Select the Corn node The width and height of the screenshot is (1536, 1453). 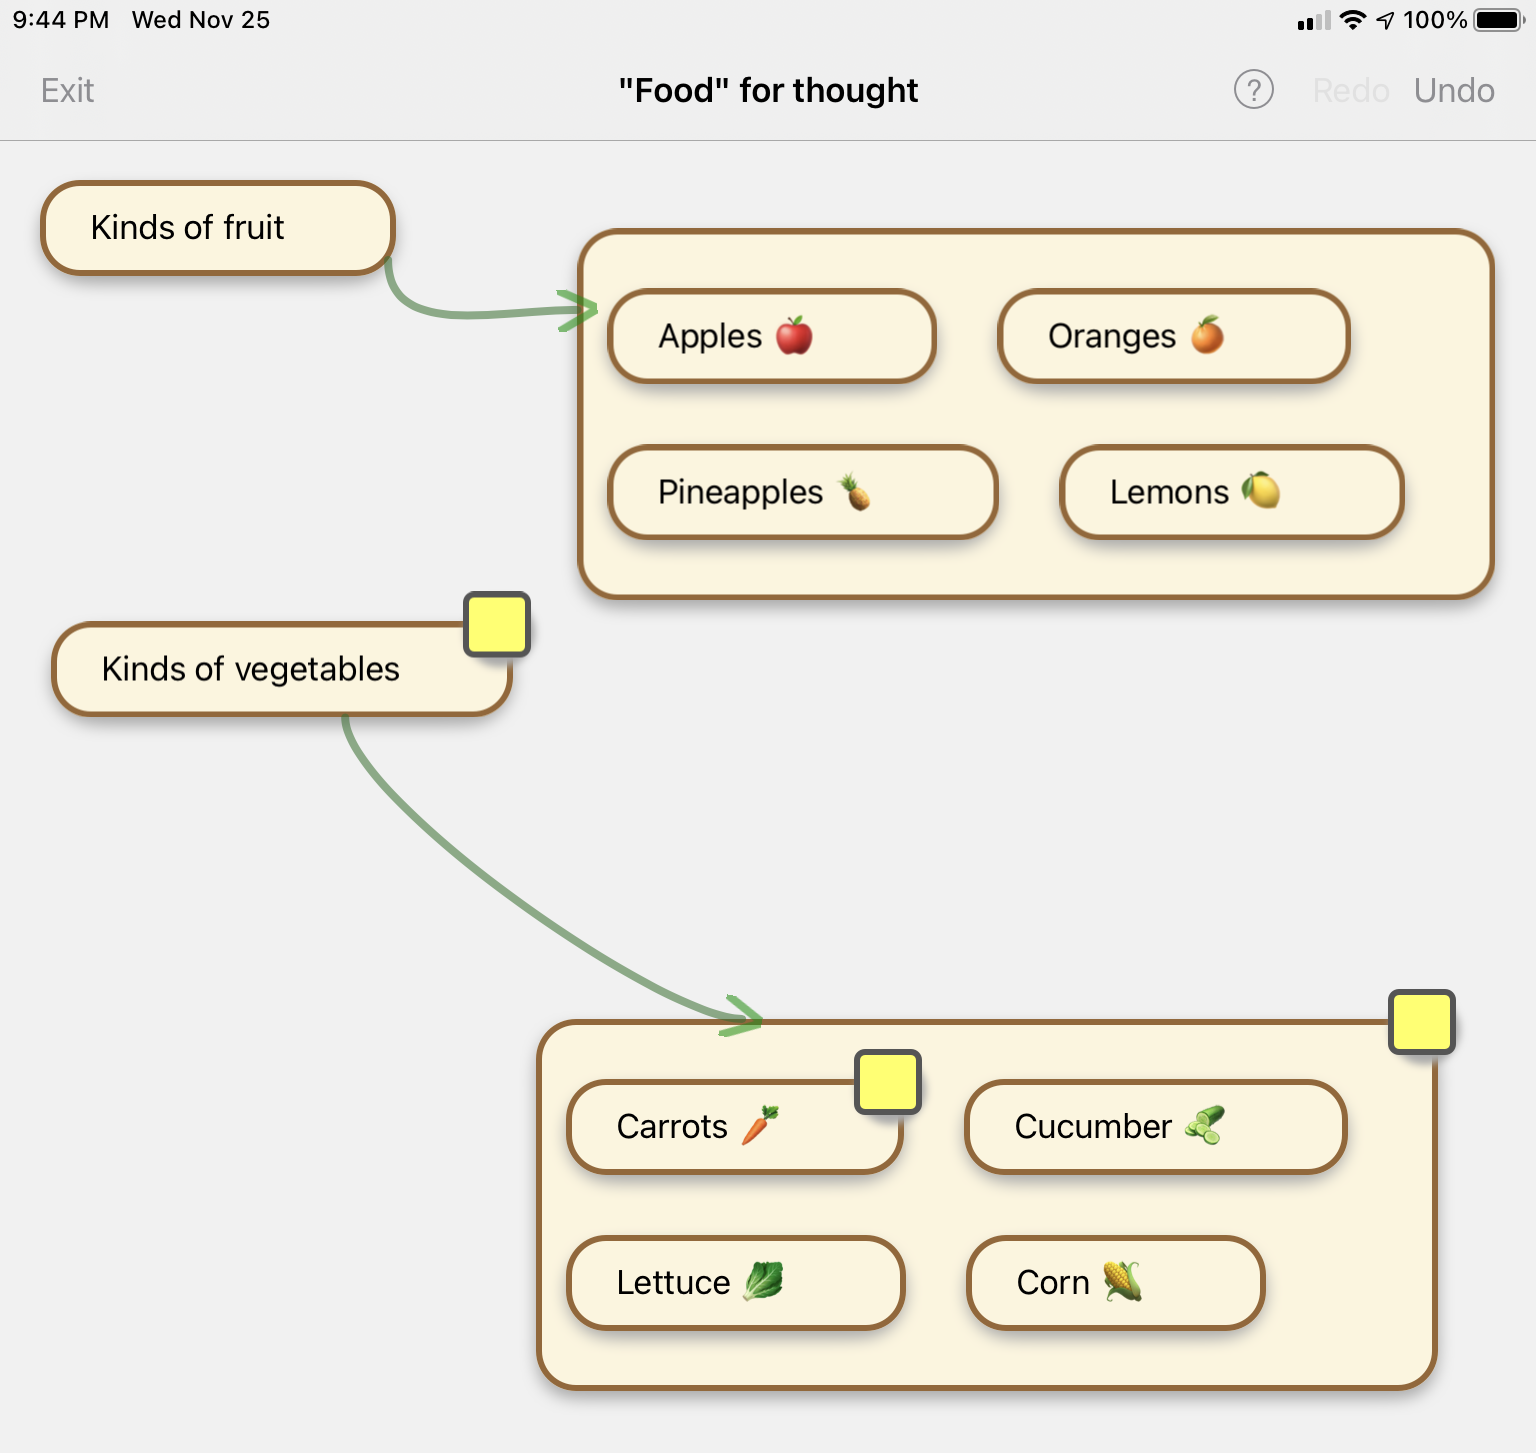point(1115,1283)
